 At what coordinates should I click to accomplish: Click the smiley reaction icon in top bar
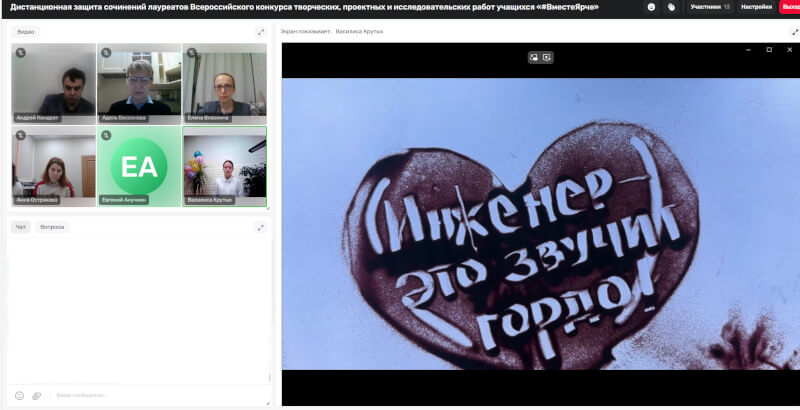tap(651, 7)
